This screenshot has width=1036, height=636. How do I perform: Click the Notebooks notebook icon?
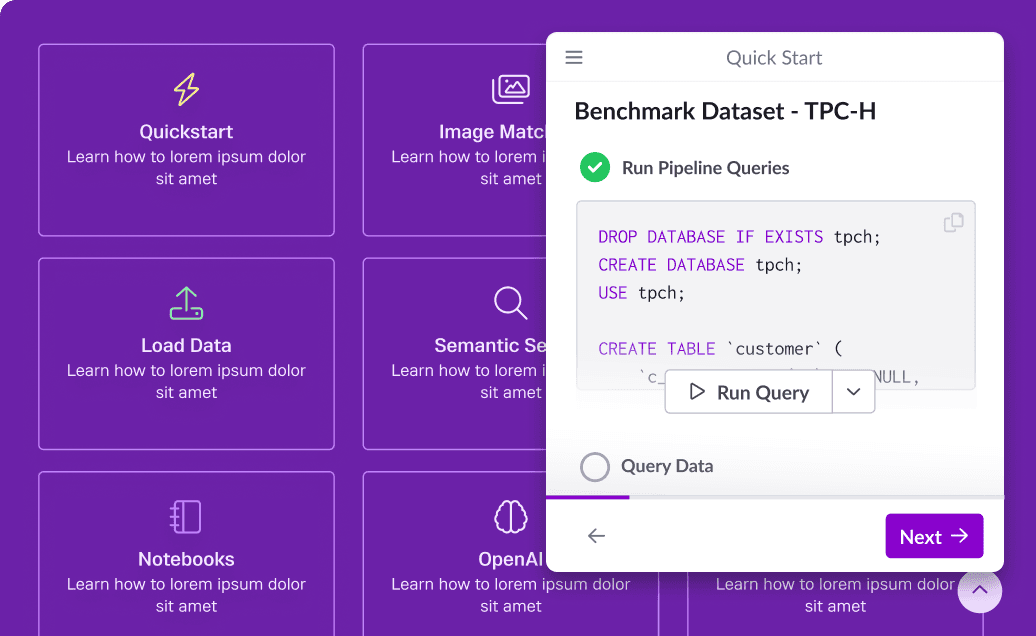click(186, 516)
